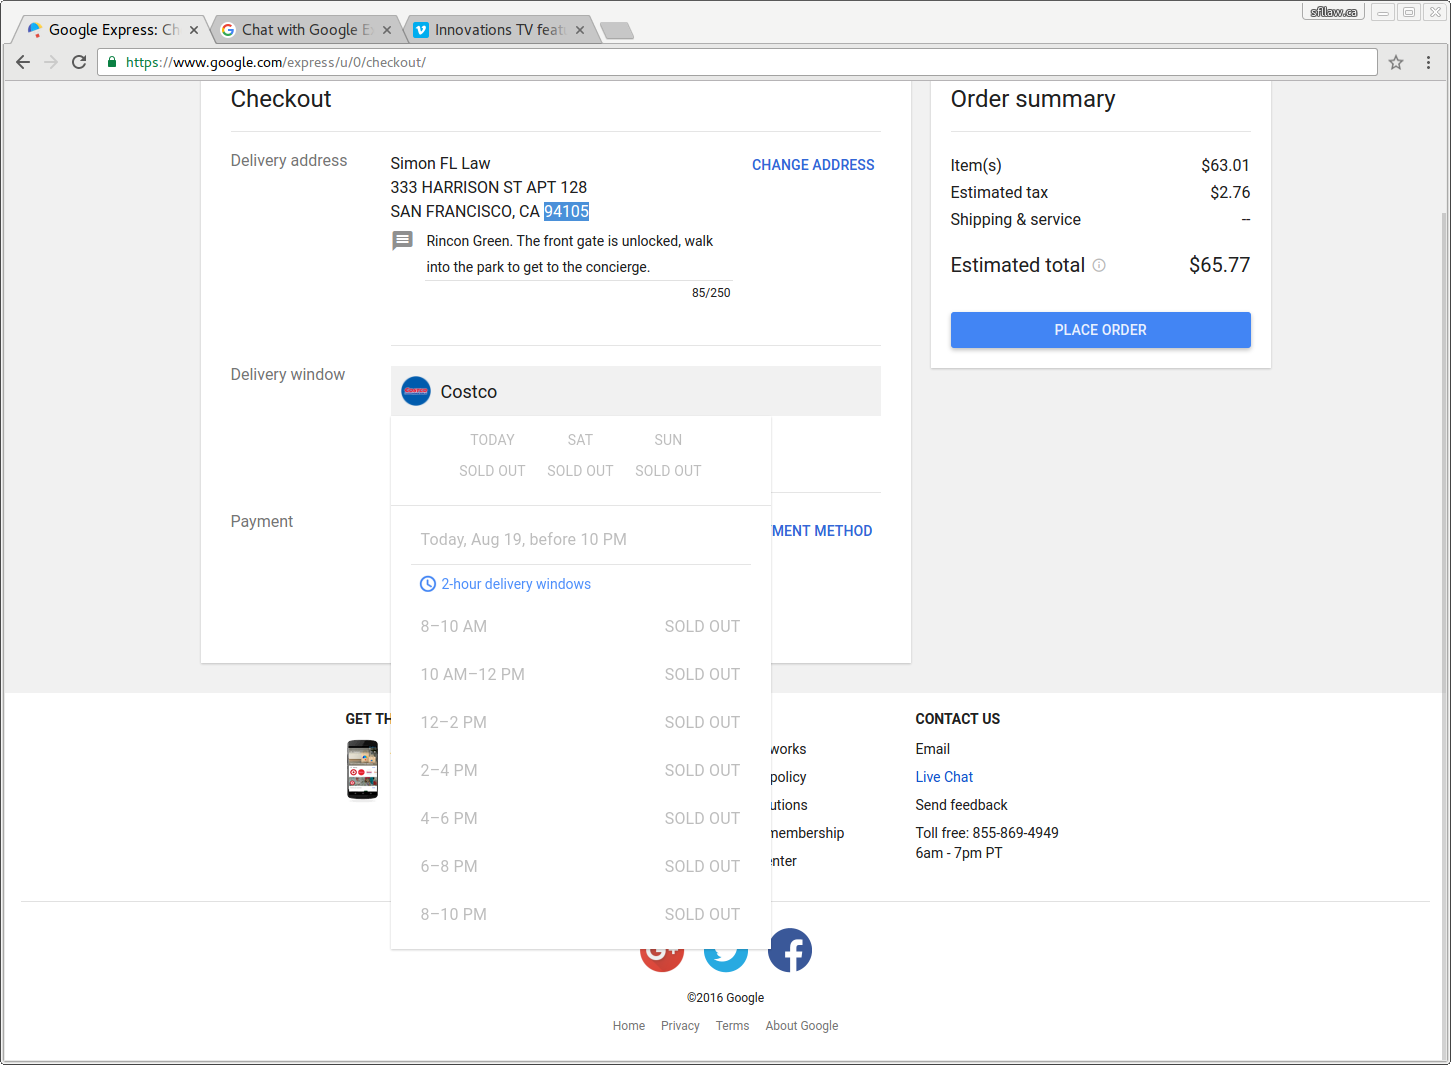Select the SUN delivery day

pos(668,455)
